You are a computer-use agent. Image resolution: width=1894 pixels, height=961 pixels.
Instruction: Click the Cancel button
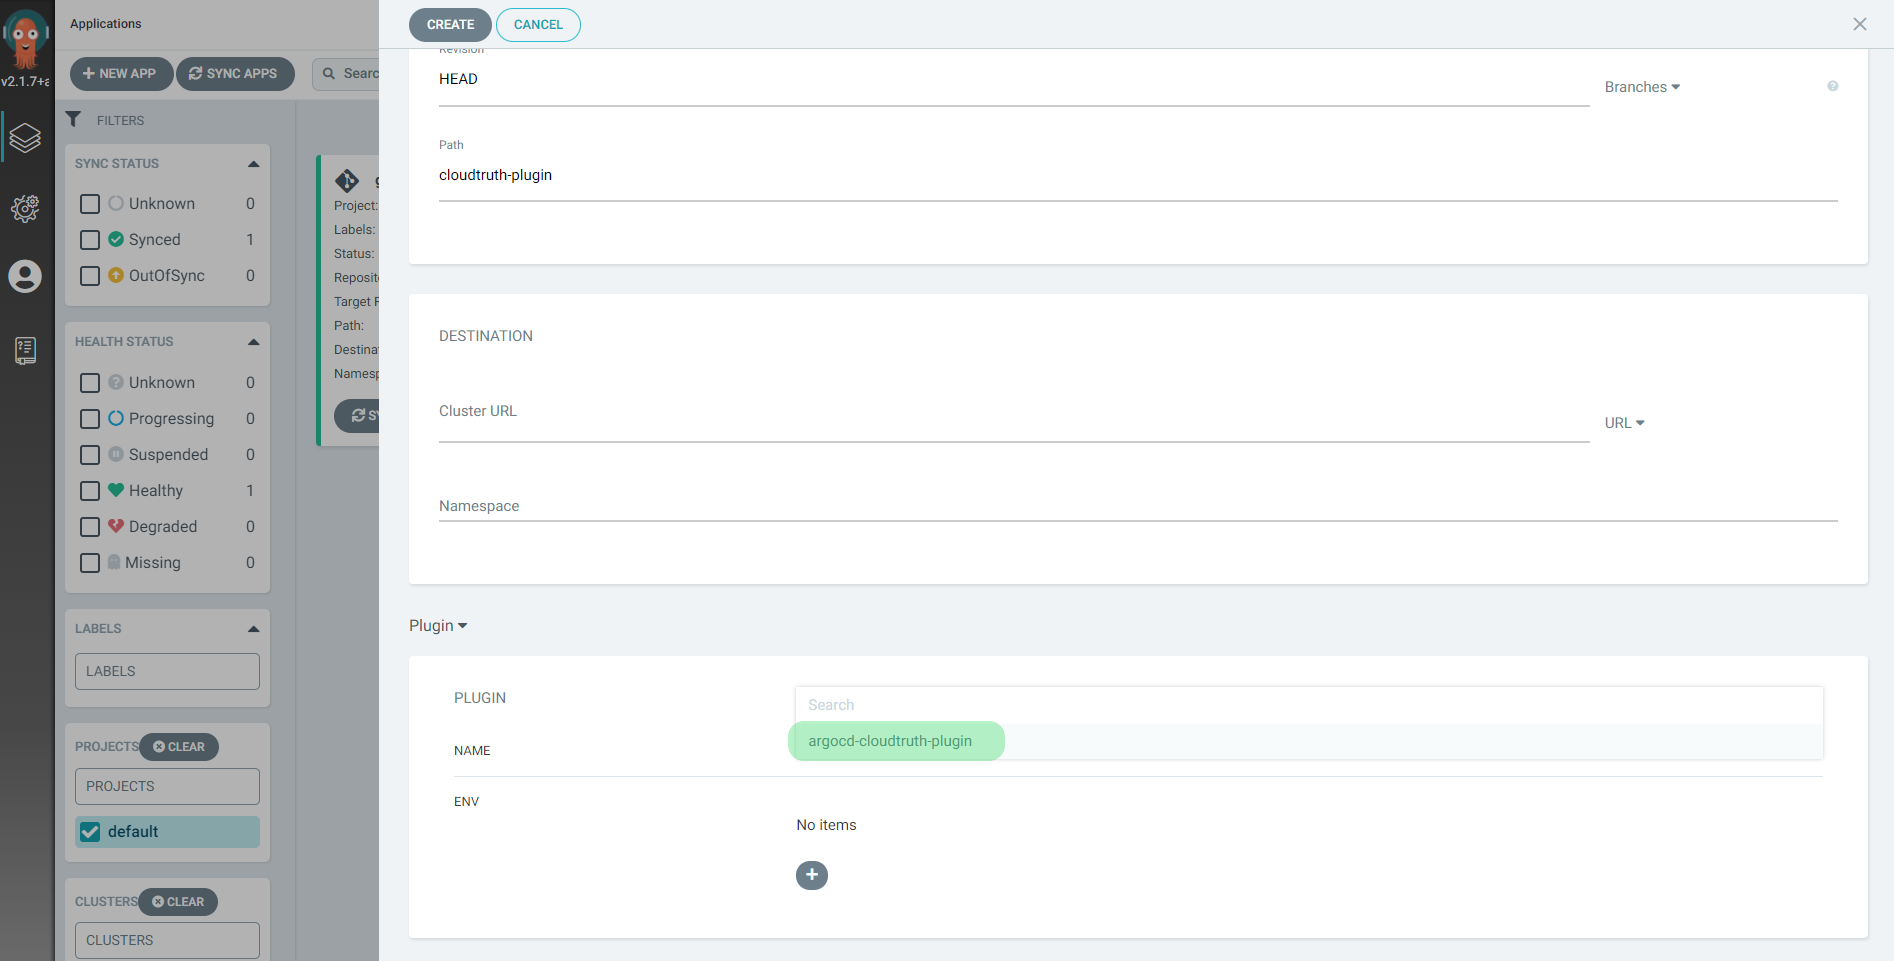click(538, 25)
